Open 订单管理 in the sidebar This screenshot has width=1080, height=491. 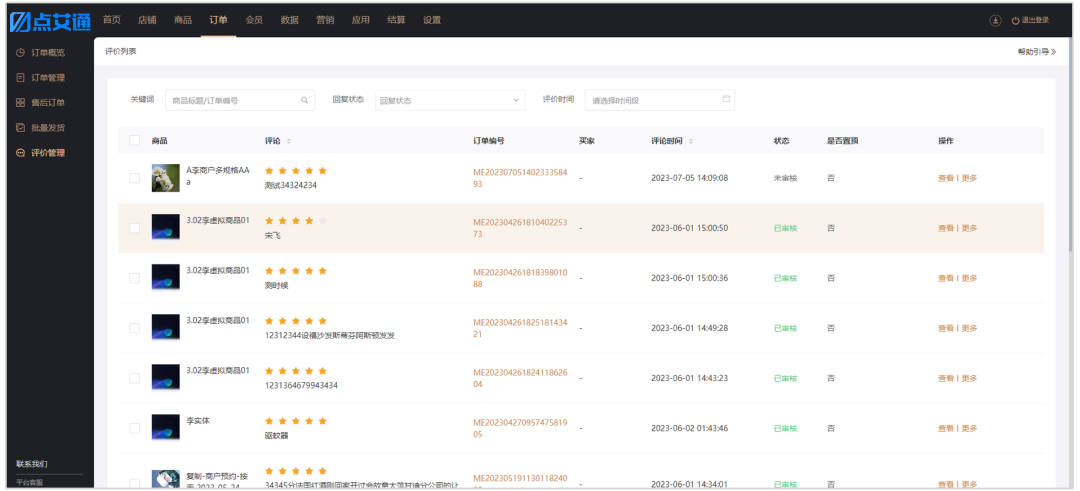point(41,78)
